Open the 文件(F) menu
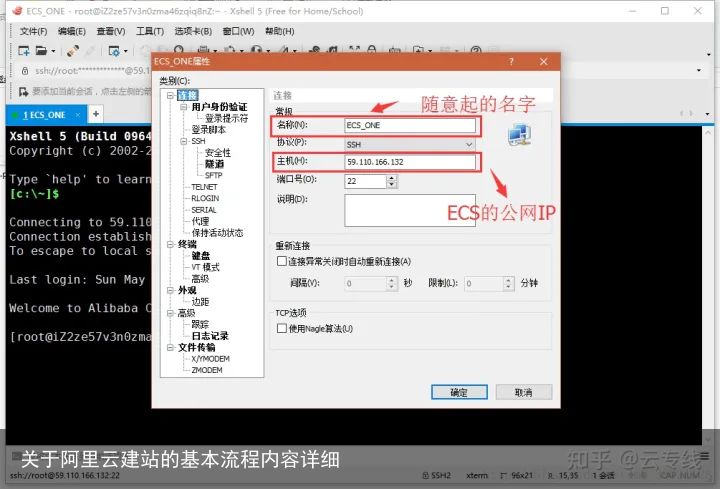Image resolution: width=720 pixels, height=489 pixels. pos(34,31)
